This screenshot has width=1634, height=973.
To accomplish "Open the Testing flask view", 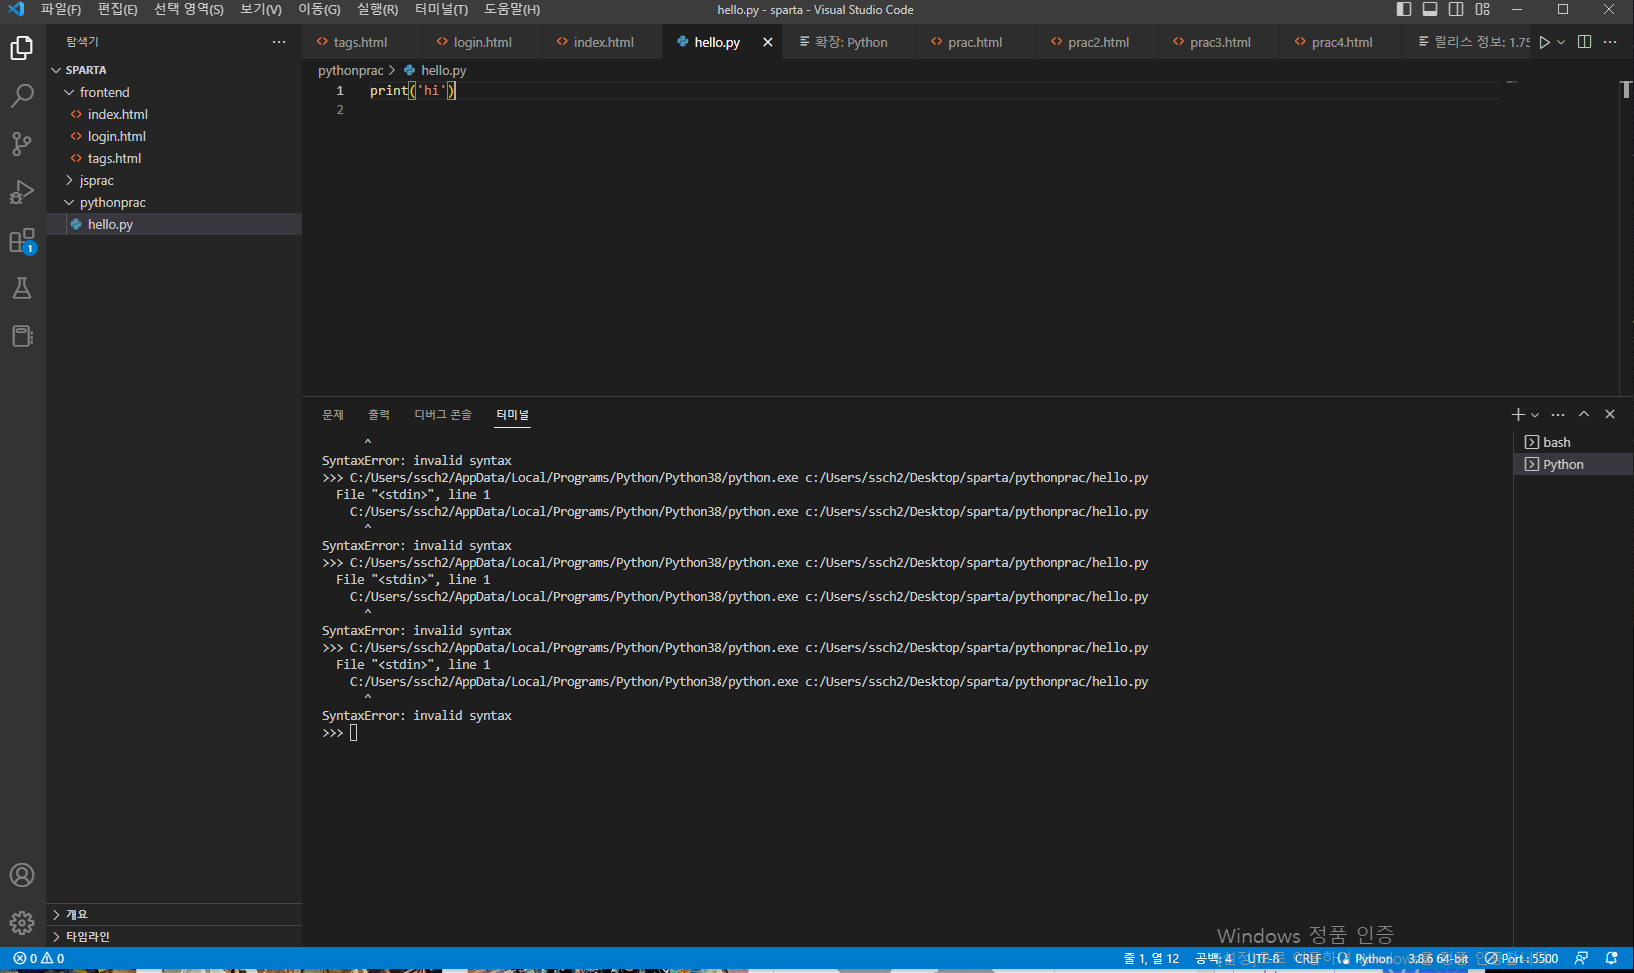I will tap(22, 288).
